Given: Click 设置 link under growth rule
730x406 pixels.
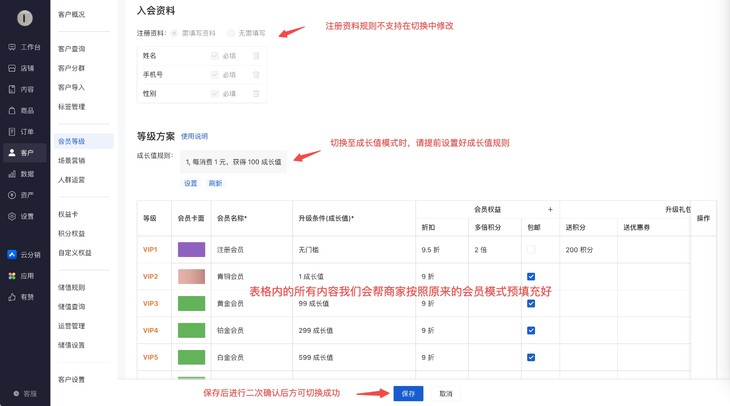Looking at the screenshot, I should tap(190, 183).
